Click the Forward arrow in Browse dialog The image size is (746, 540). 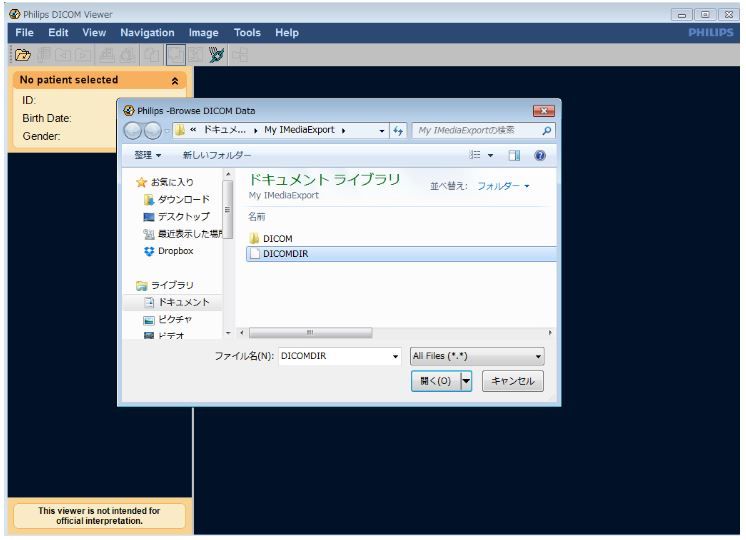(x=153, y=130)
